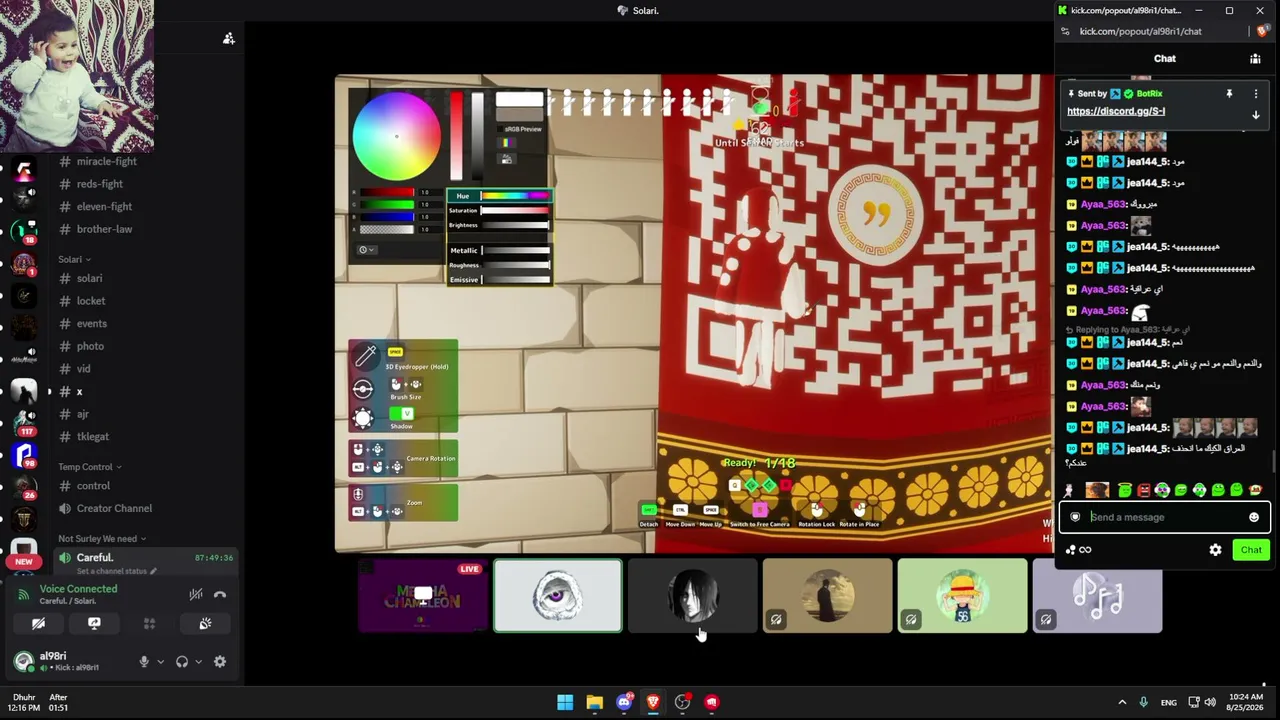The height and width of the screenshot is (720, 1280).
Task: Deafen Discord audio with headphones icon
Action: (182, 661)
